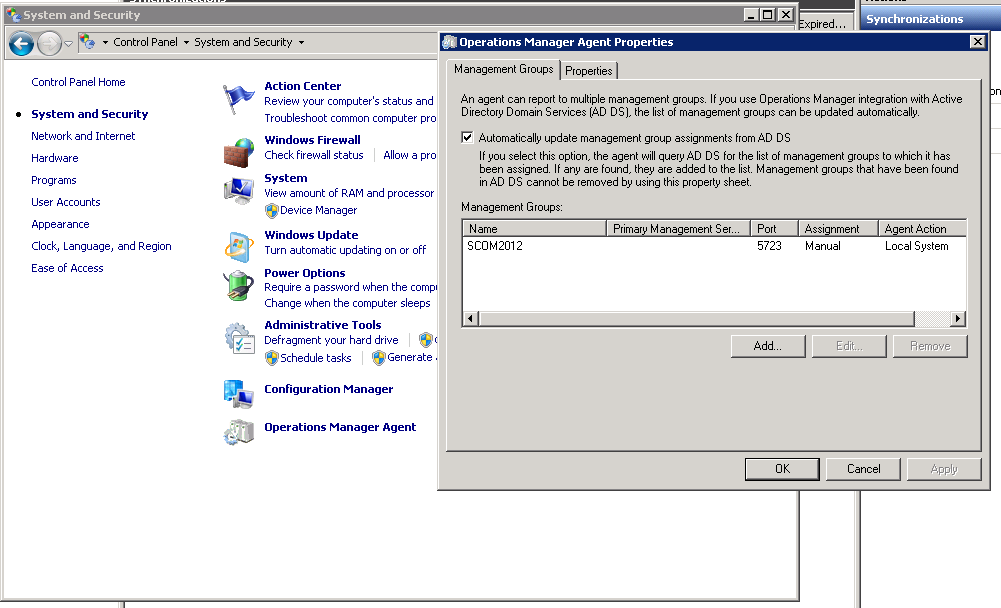The image size is (1001, 608).
Task: Expand the System and Security breadcrumb arrow
Action: (x=301, y=43)
